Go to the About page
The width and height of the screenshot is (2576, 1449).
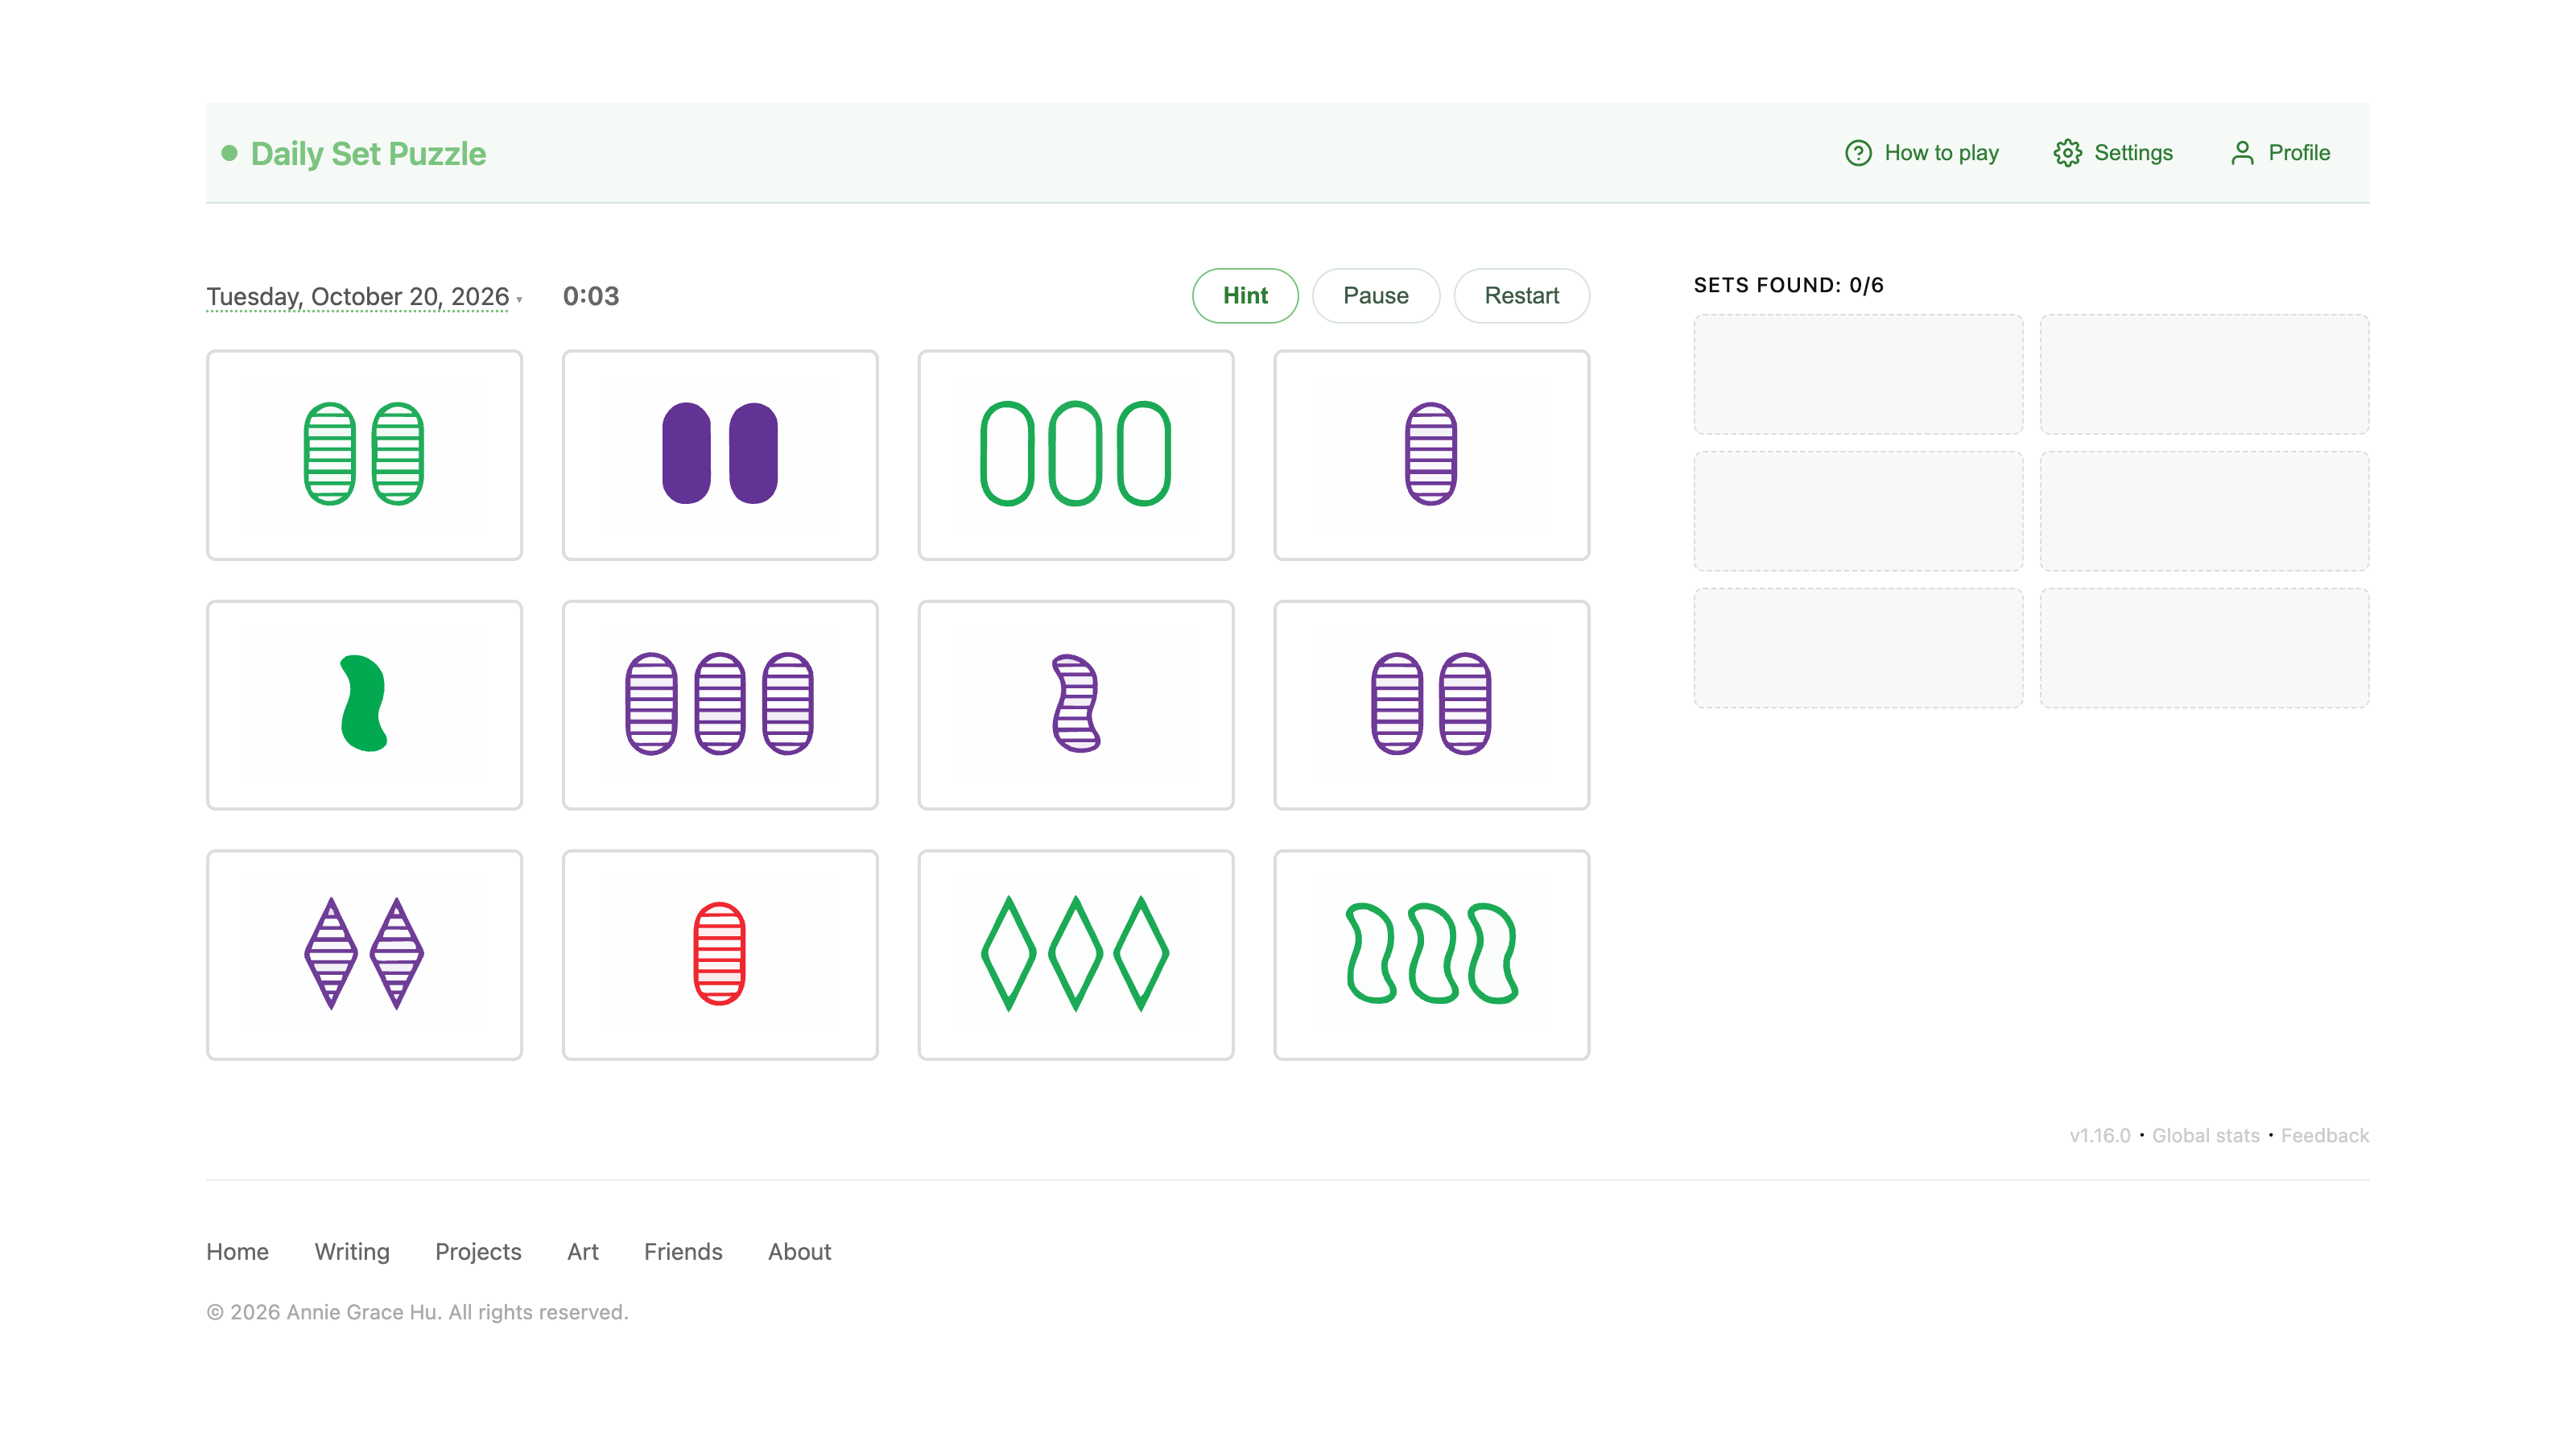click(x=799, y=1251)
